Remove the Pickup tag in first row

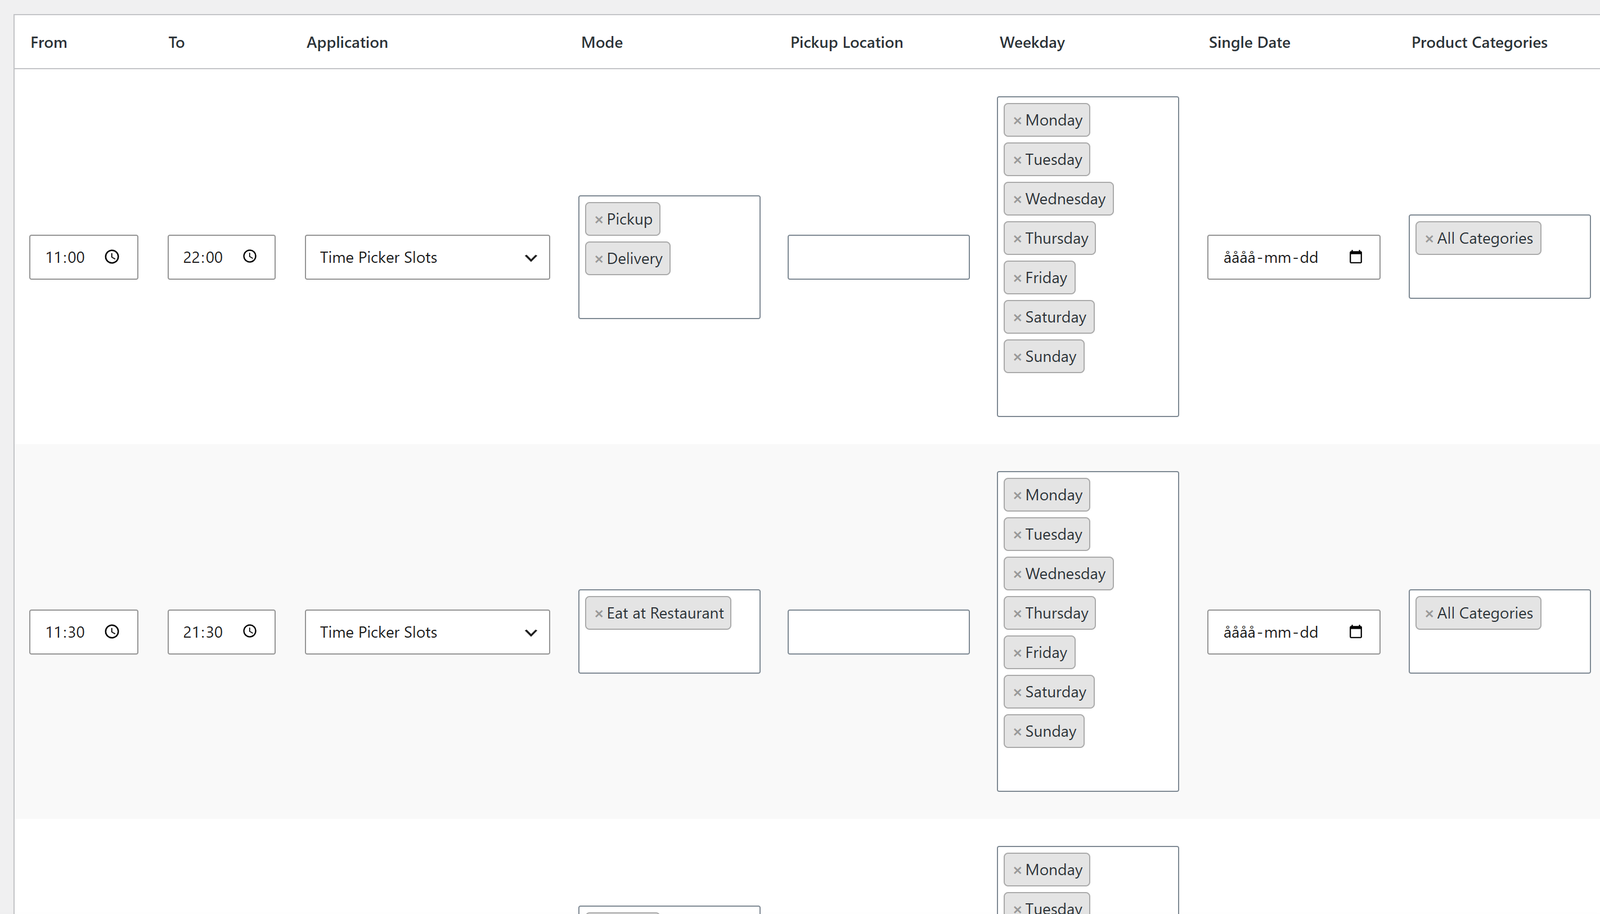tap(599, 220)
